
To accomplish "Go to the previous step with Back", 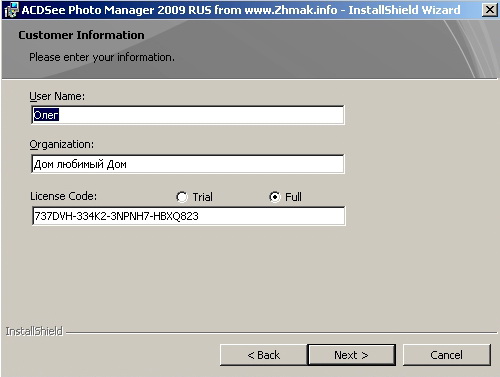I will 264,355.
